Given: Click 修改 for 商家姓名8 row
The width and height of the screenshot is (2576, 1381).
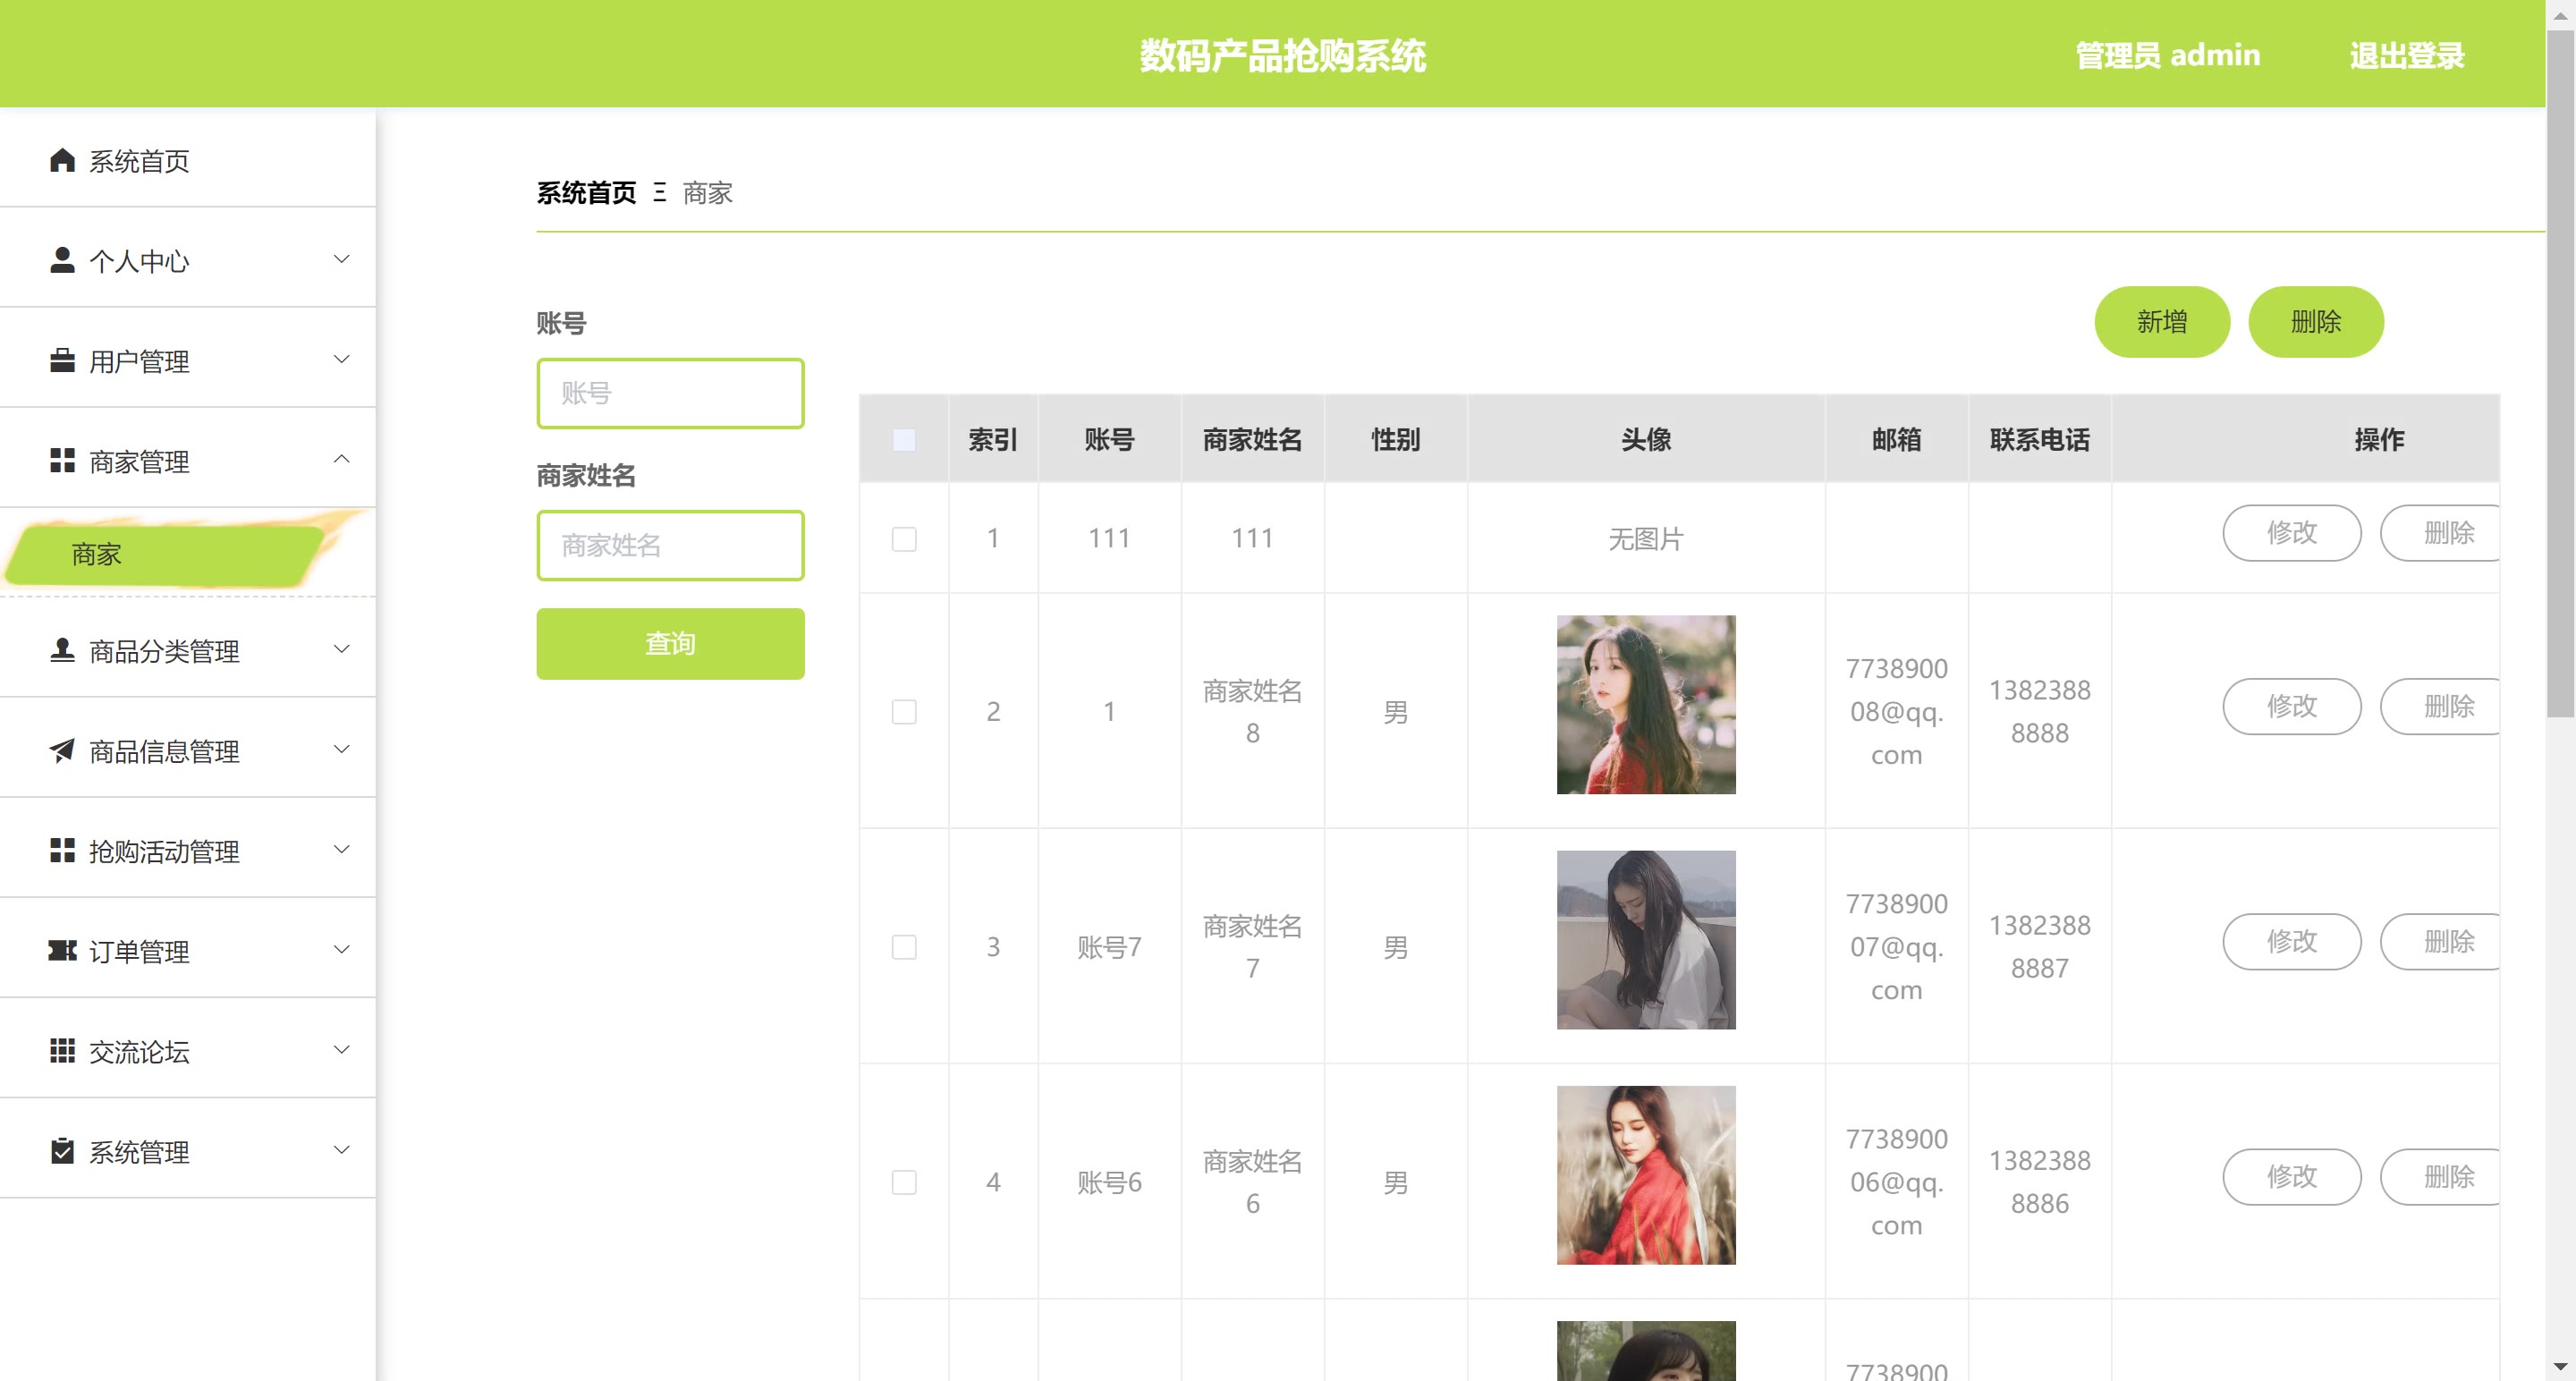Looking at the screenshot, I should pos(2292,706).
